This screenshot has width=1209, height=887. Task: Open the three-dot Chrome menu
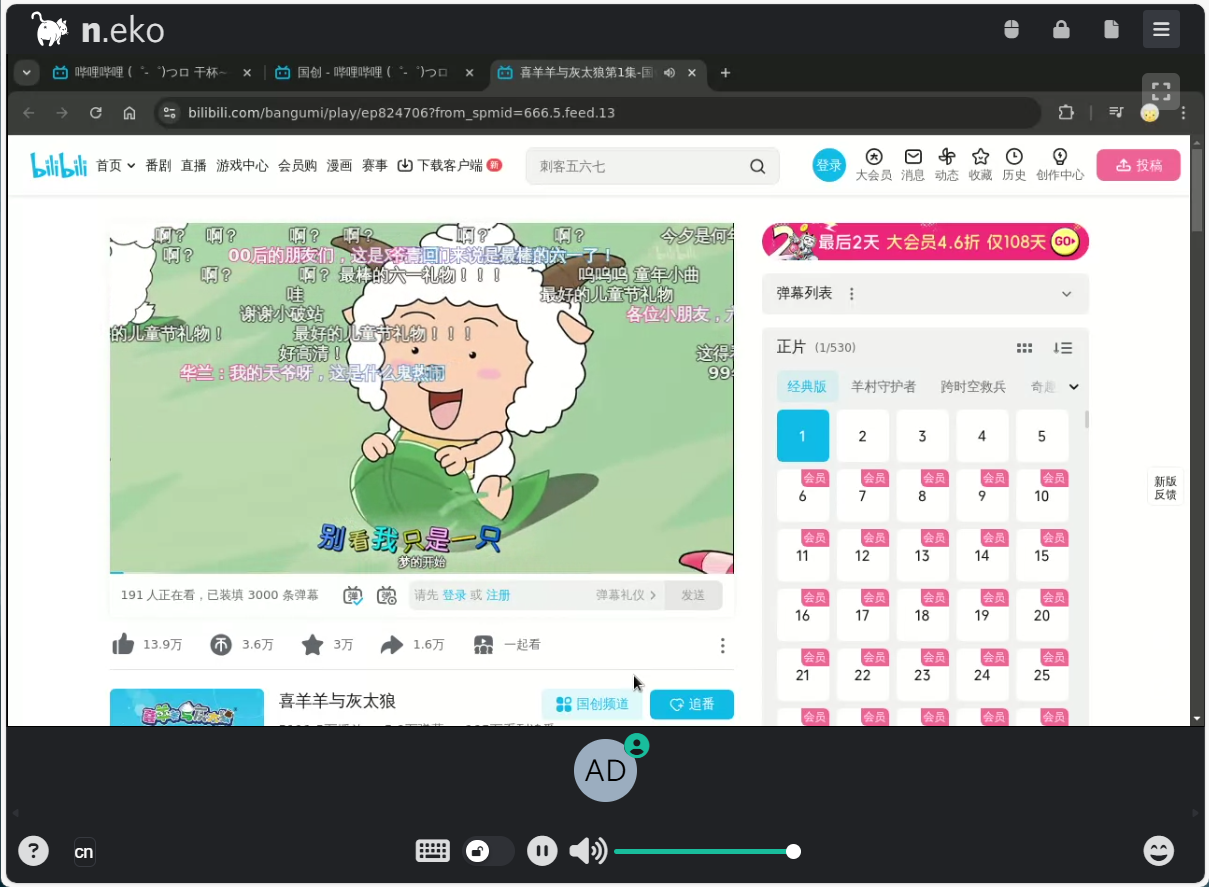pyautogui.click(x=1184, y=113)
